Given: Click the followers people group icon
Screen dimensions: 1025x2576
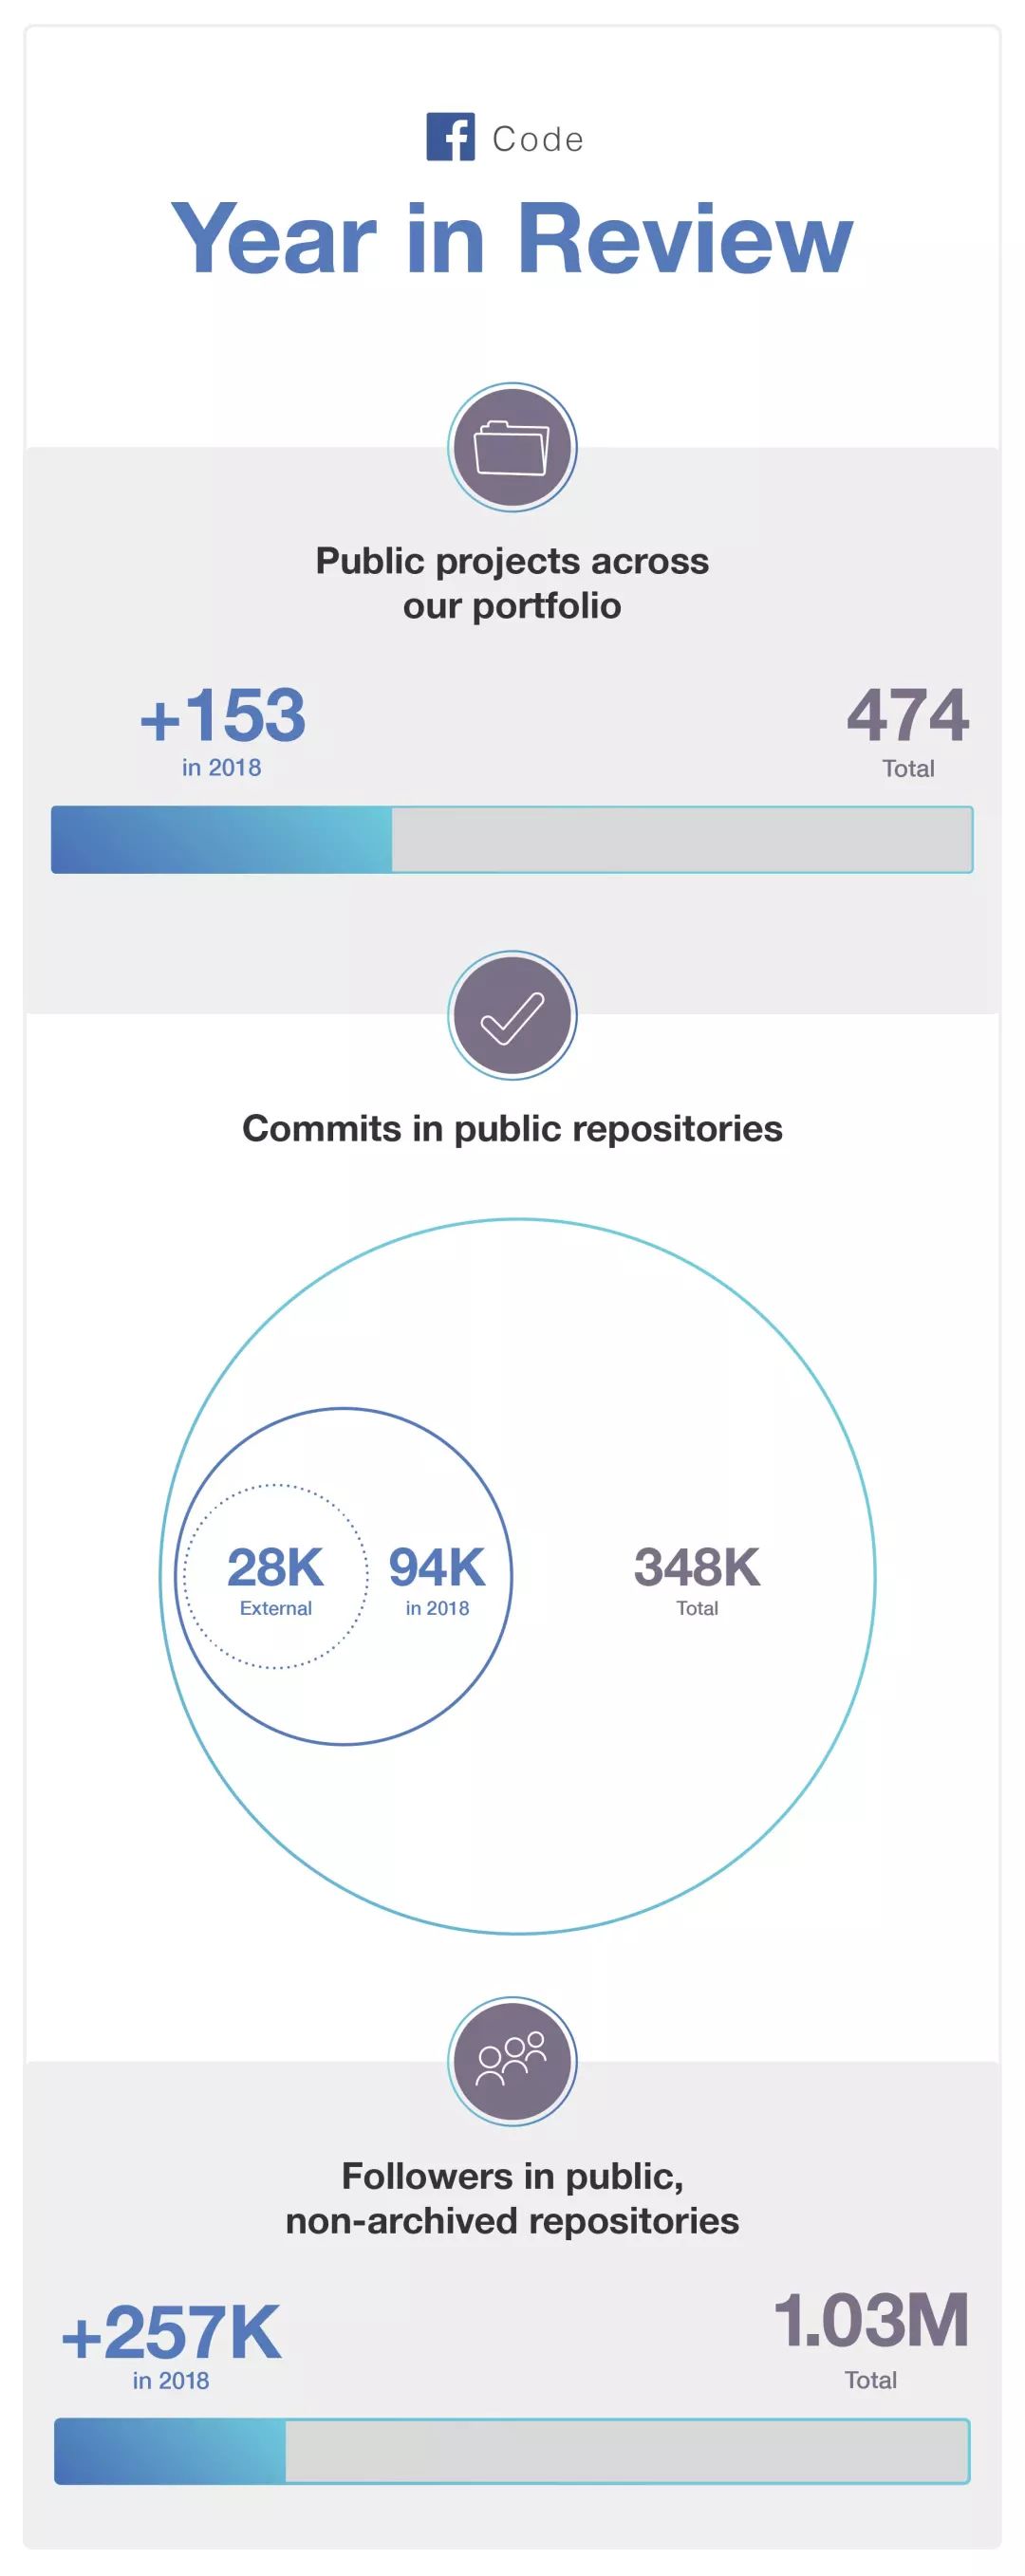Looking at the screenshot, I should tap(512, 2061).
